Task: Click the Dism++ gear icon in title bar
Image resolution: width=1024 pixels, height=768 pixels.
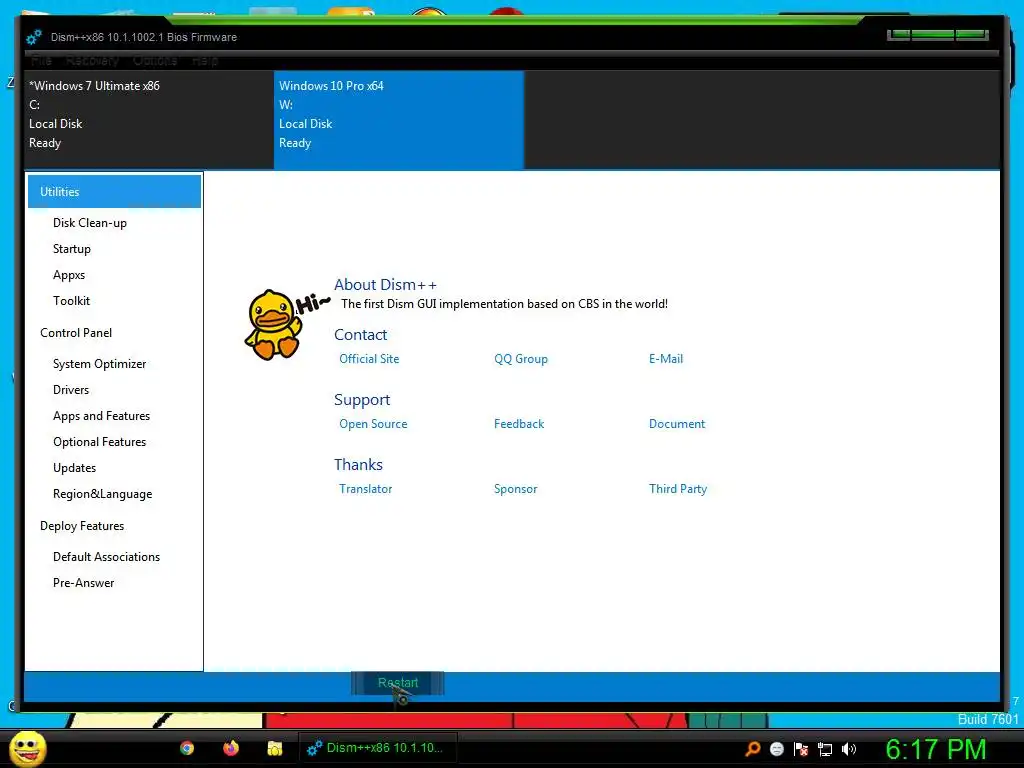Action: 34,37
